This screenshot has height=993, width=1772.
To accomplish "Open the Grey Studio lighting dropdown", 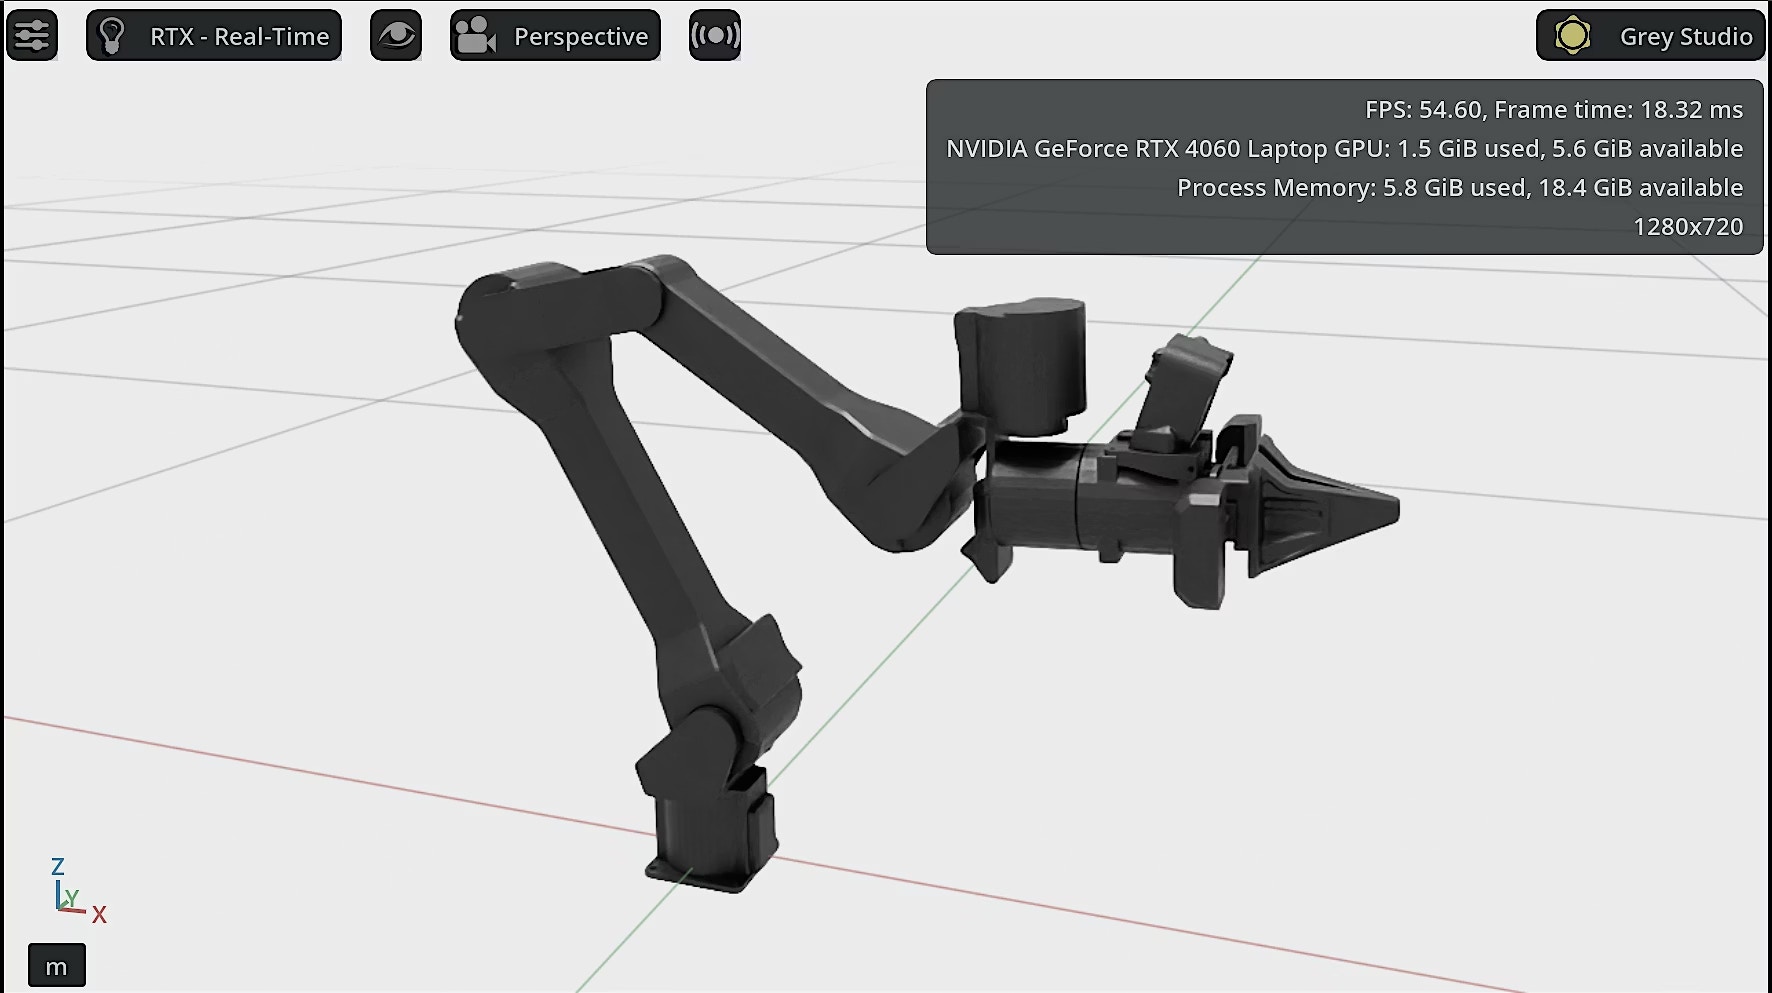I will pyautogui.click(x=1685, y=36).
